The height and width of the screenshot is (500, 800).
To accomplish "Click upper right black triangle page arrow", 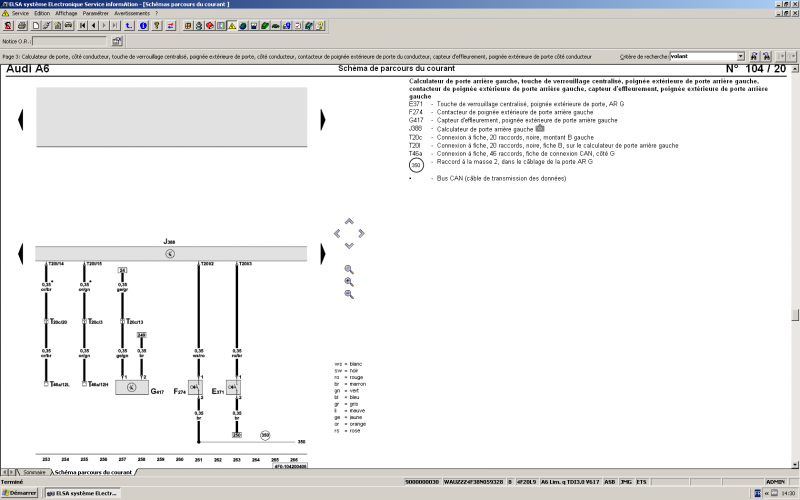I will pyautogui.click(x=322, y=120).
